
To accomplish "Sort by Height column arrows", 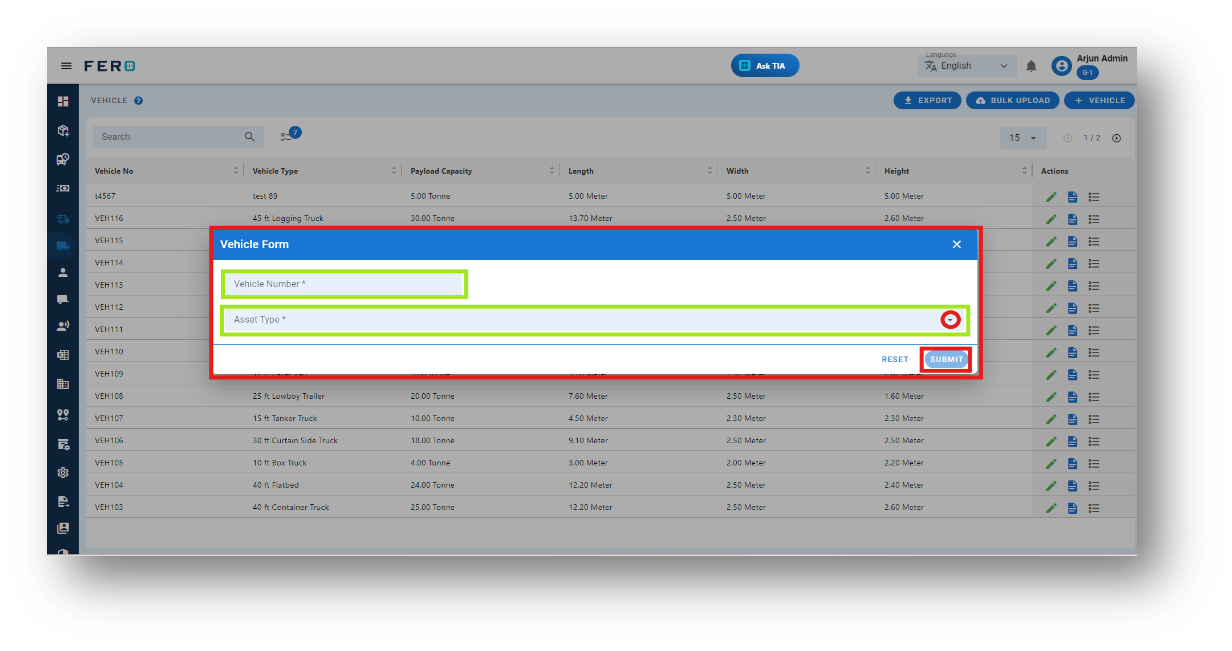I will tap(1025, 171).
